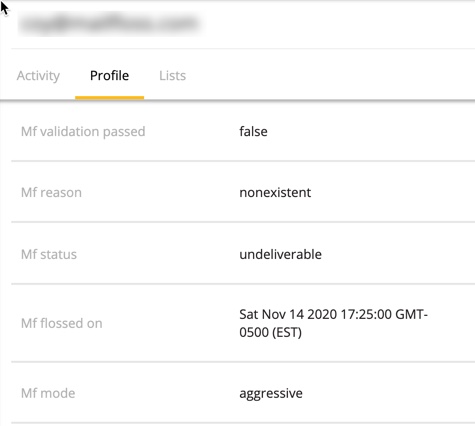This screenshot has width=475, height=426.
Task: Click the Mf validation passed label
Action: tap(83, 132)
